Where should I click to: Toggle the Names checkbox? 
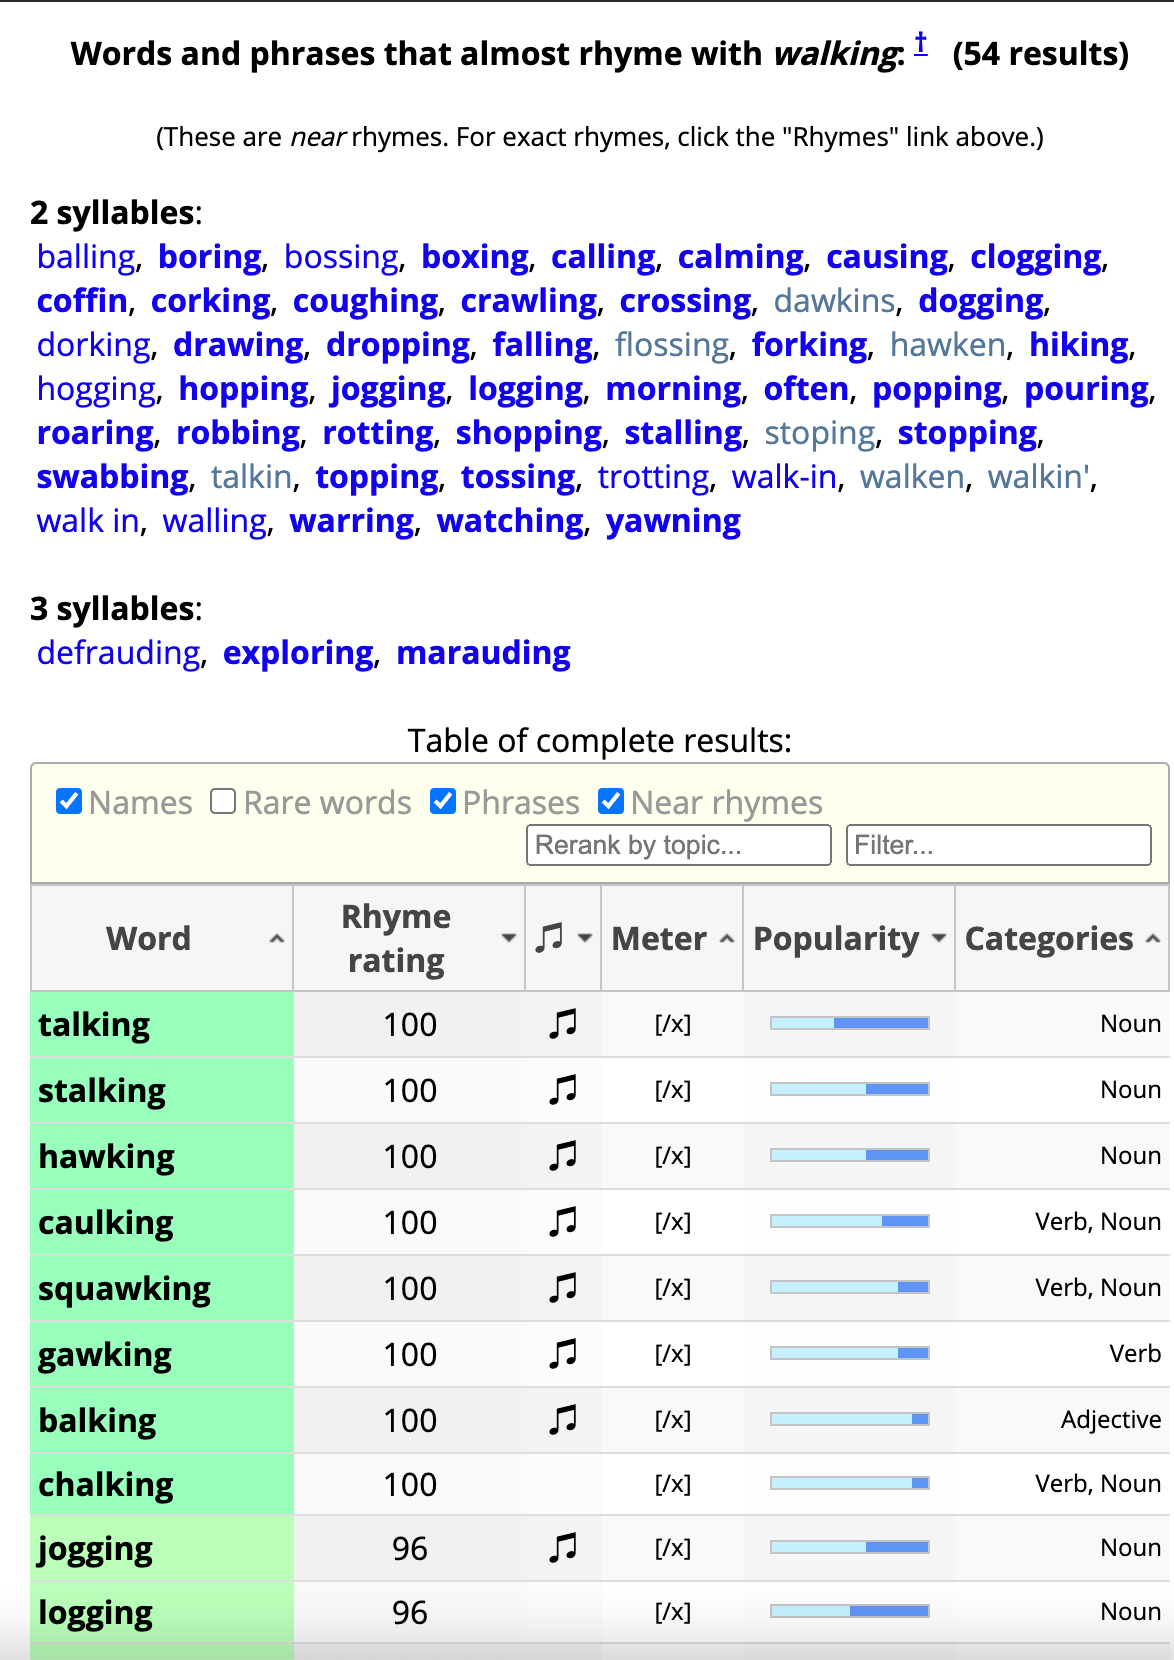click(x=69, y=801)
